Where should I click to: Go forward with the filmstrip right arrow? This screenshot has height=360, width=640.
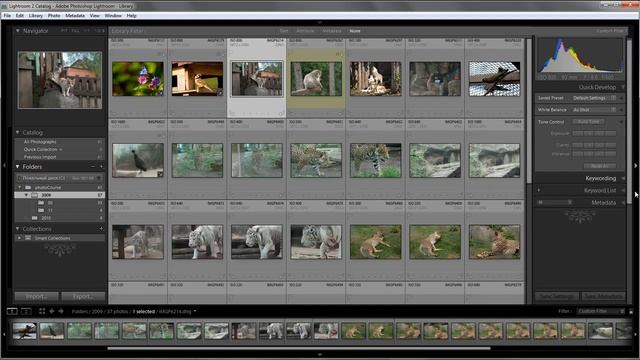pyautogui.click(x=61, y=311)
